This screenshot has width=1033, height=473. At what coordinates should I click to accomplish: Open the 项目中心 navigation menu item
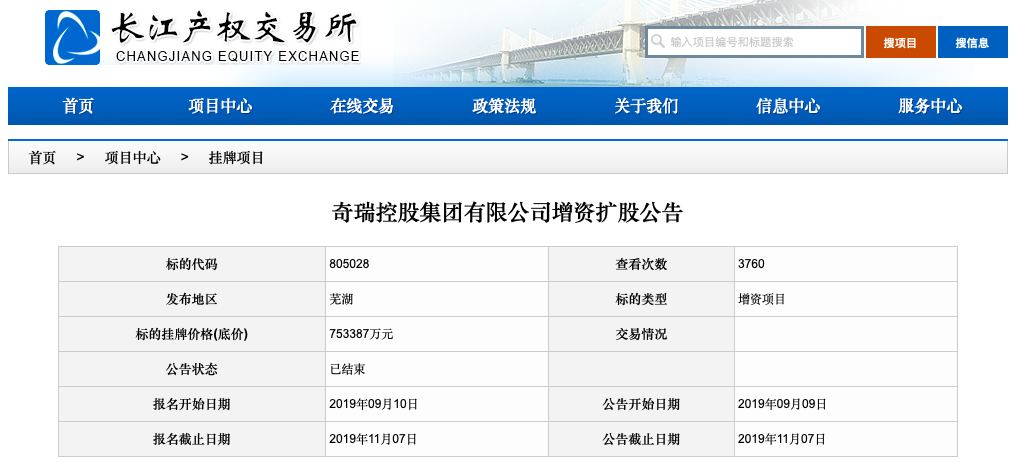point(220,106)
